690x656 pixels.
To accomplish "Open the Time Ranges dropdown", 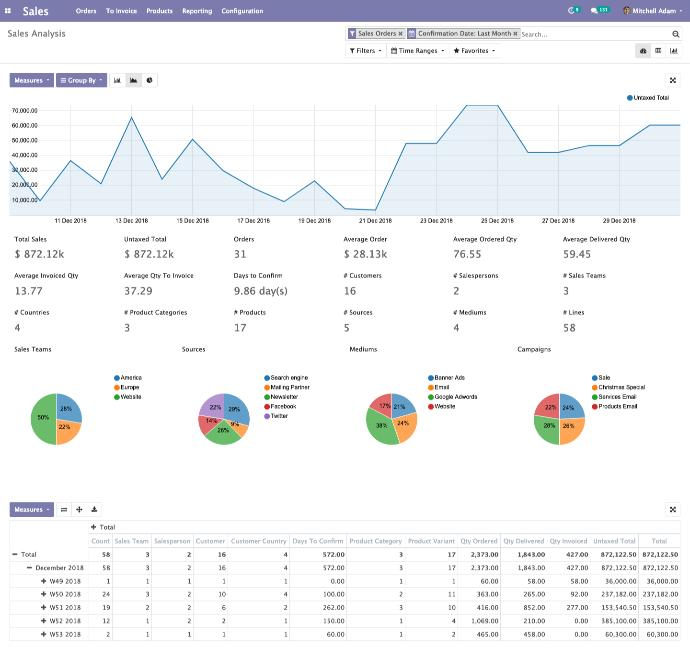I will coord(416,50).
